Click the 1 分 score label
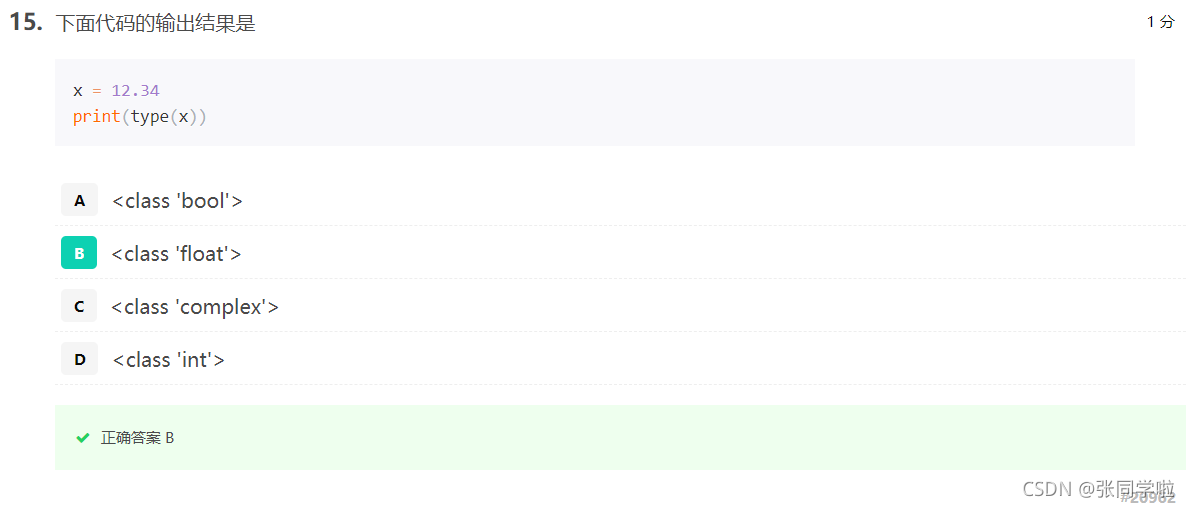This screenshot has width=1189, height=507. pyautogui.click(x=1160, y=22)
